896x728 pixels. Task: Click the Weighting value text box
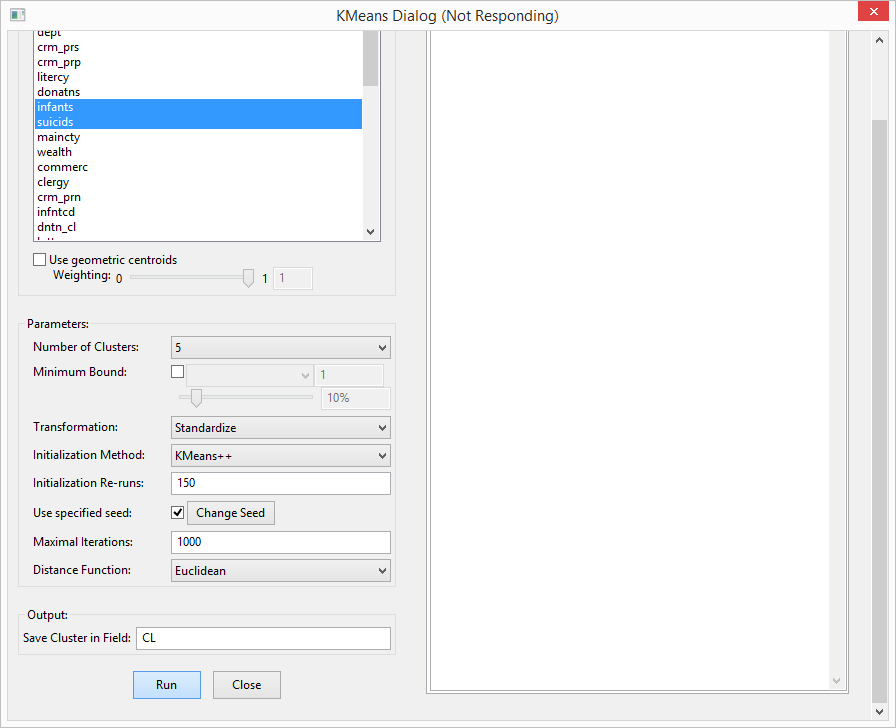(x=293, y=278)
